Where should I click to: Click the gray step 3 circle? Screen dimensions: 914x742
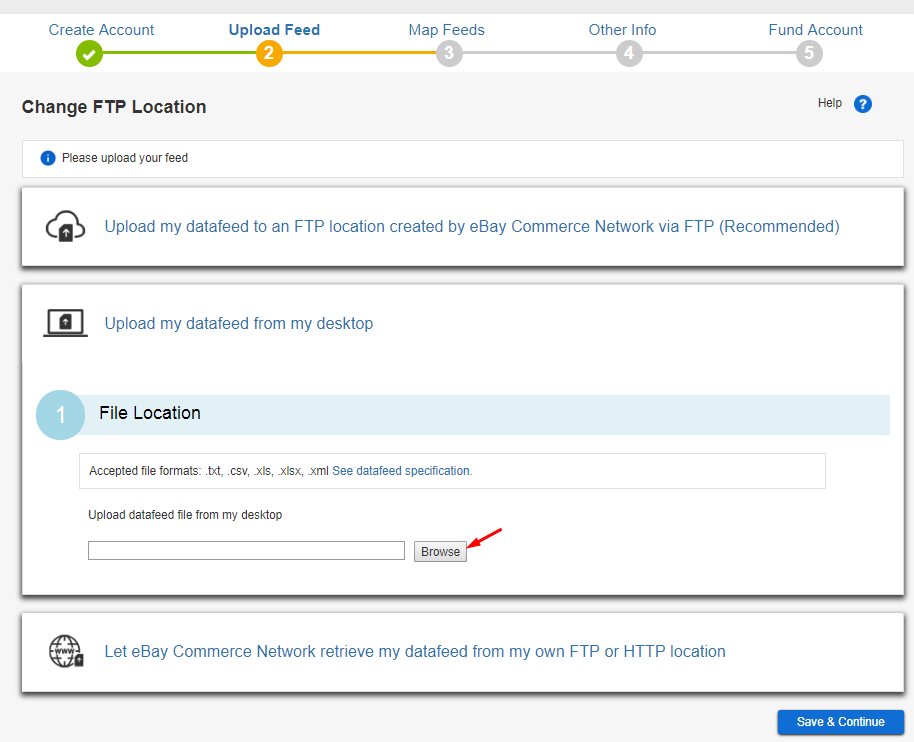[449, 54]
